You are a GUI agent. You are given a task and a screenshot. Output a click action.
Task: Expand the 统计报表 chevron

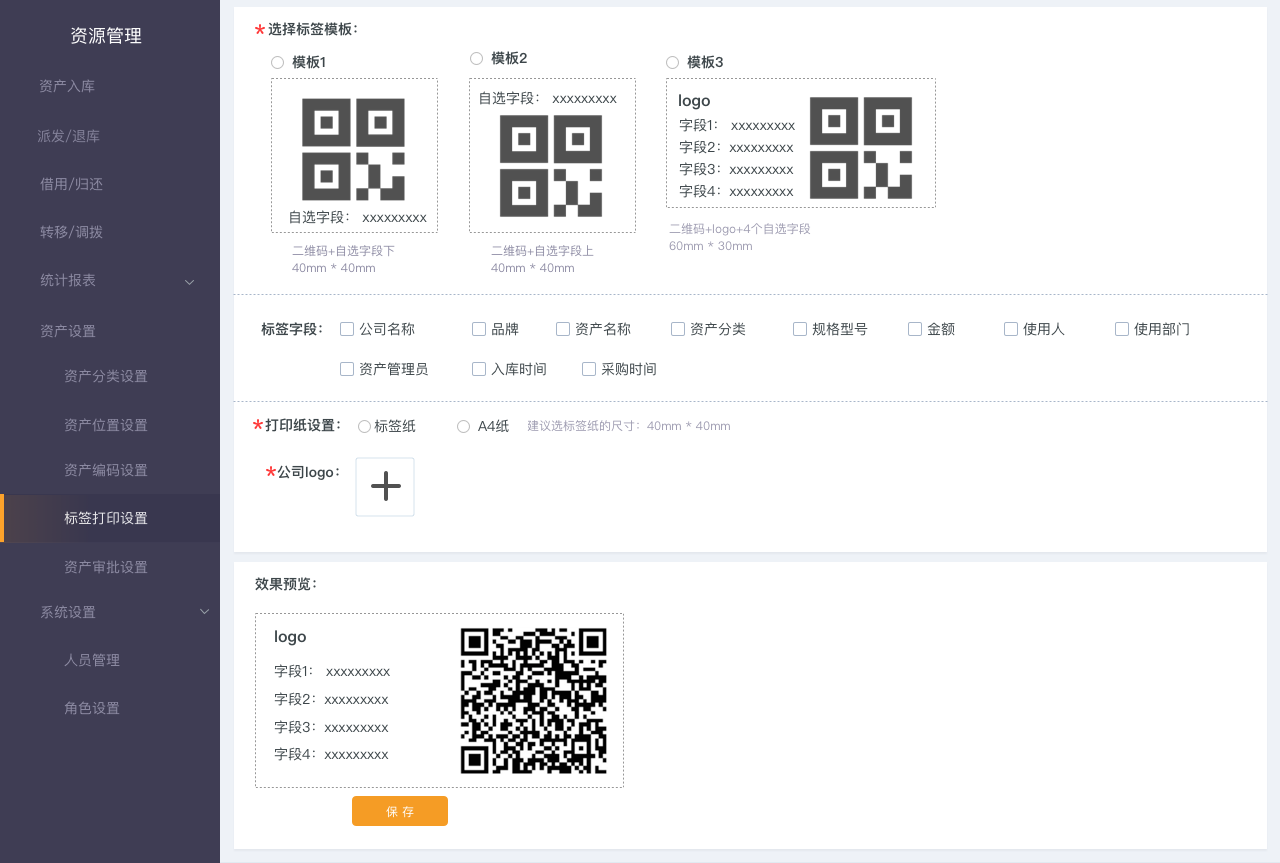pos(190,282)
